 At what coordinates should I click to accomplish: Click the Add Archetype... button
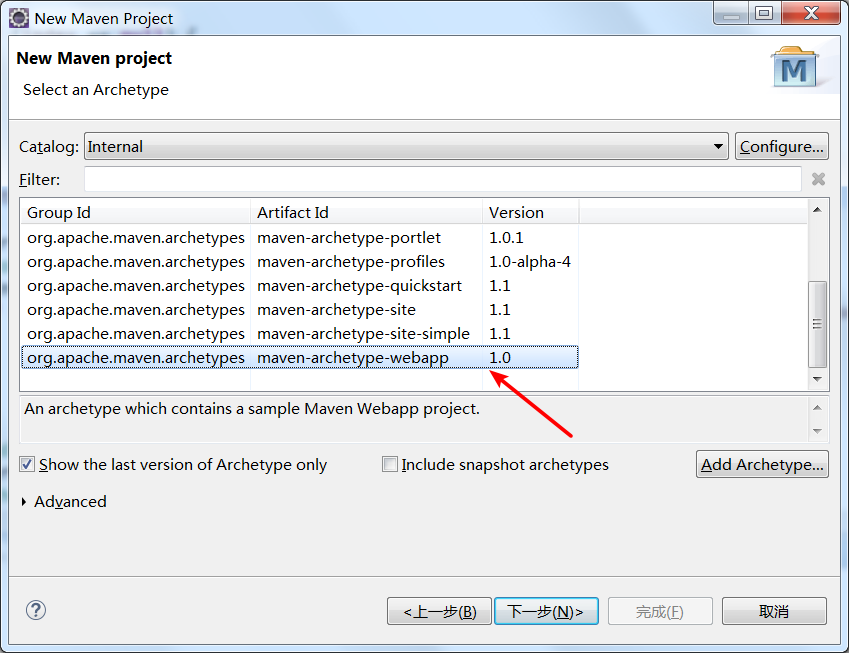click(762, 464)
